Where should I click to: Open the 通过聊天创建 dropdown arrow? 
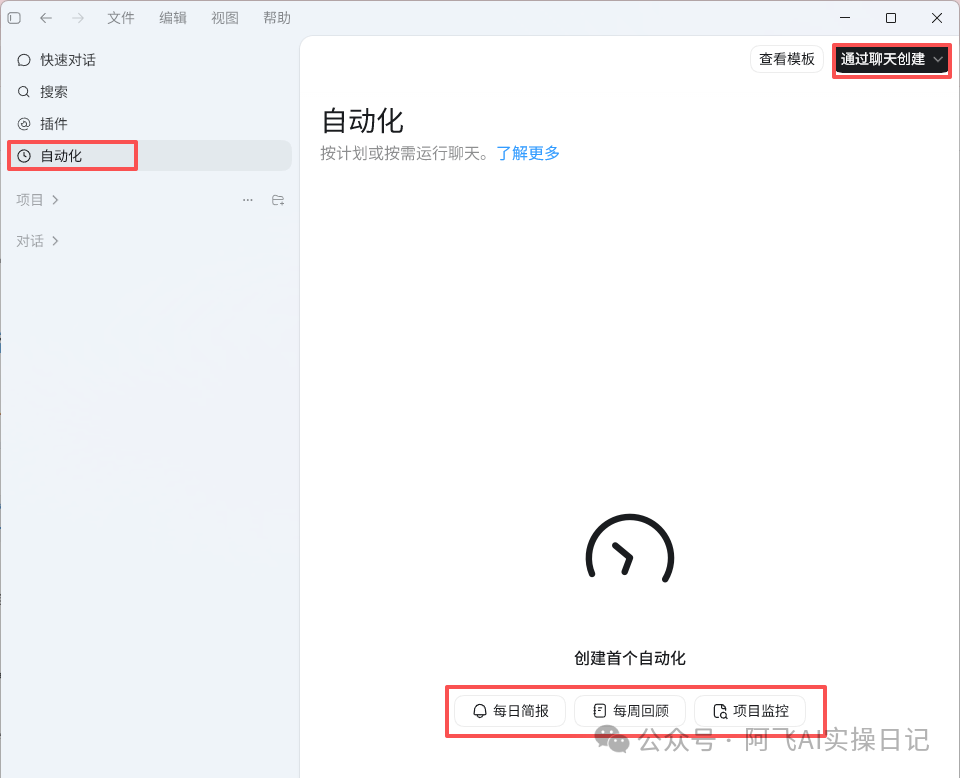coord(938,59)
